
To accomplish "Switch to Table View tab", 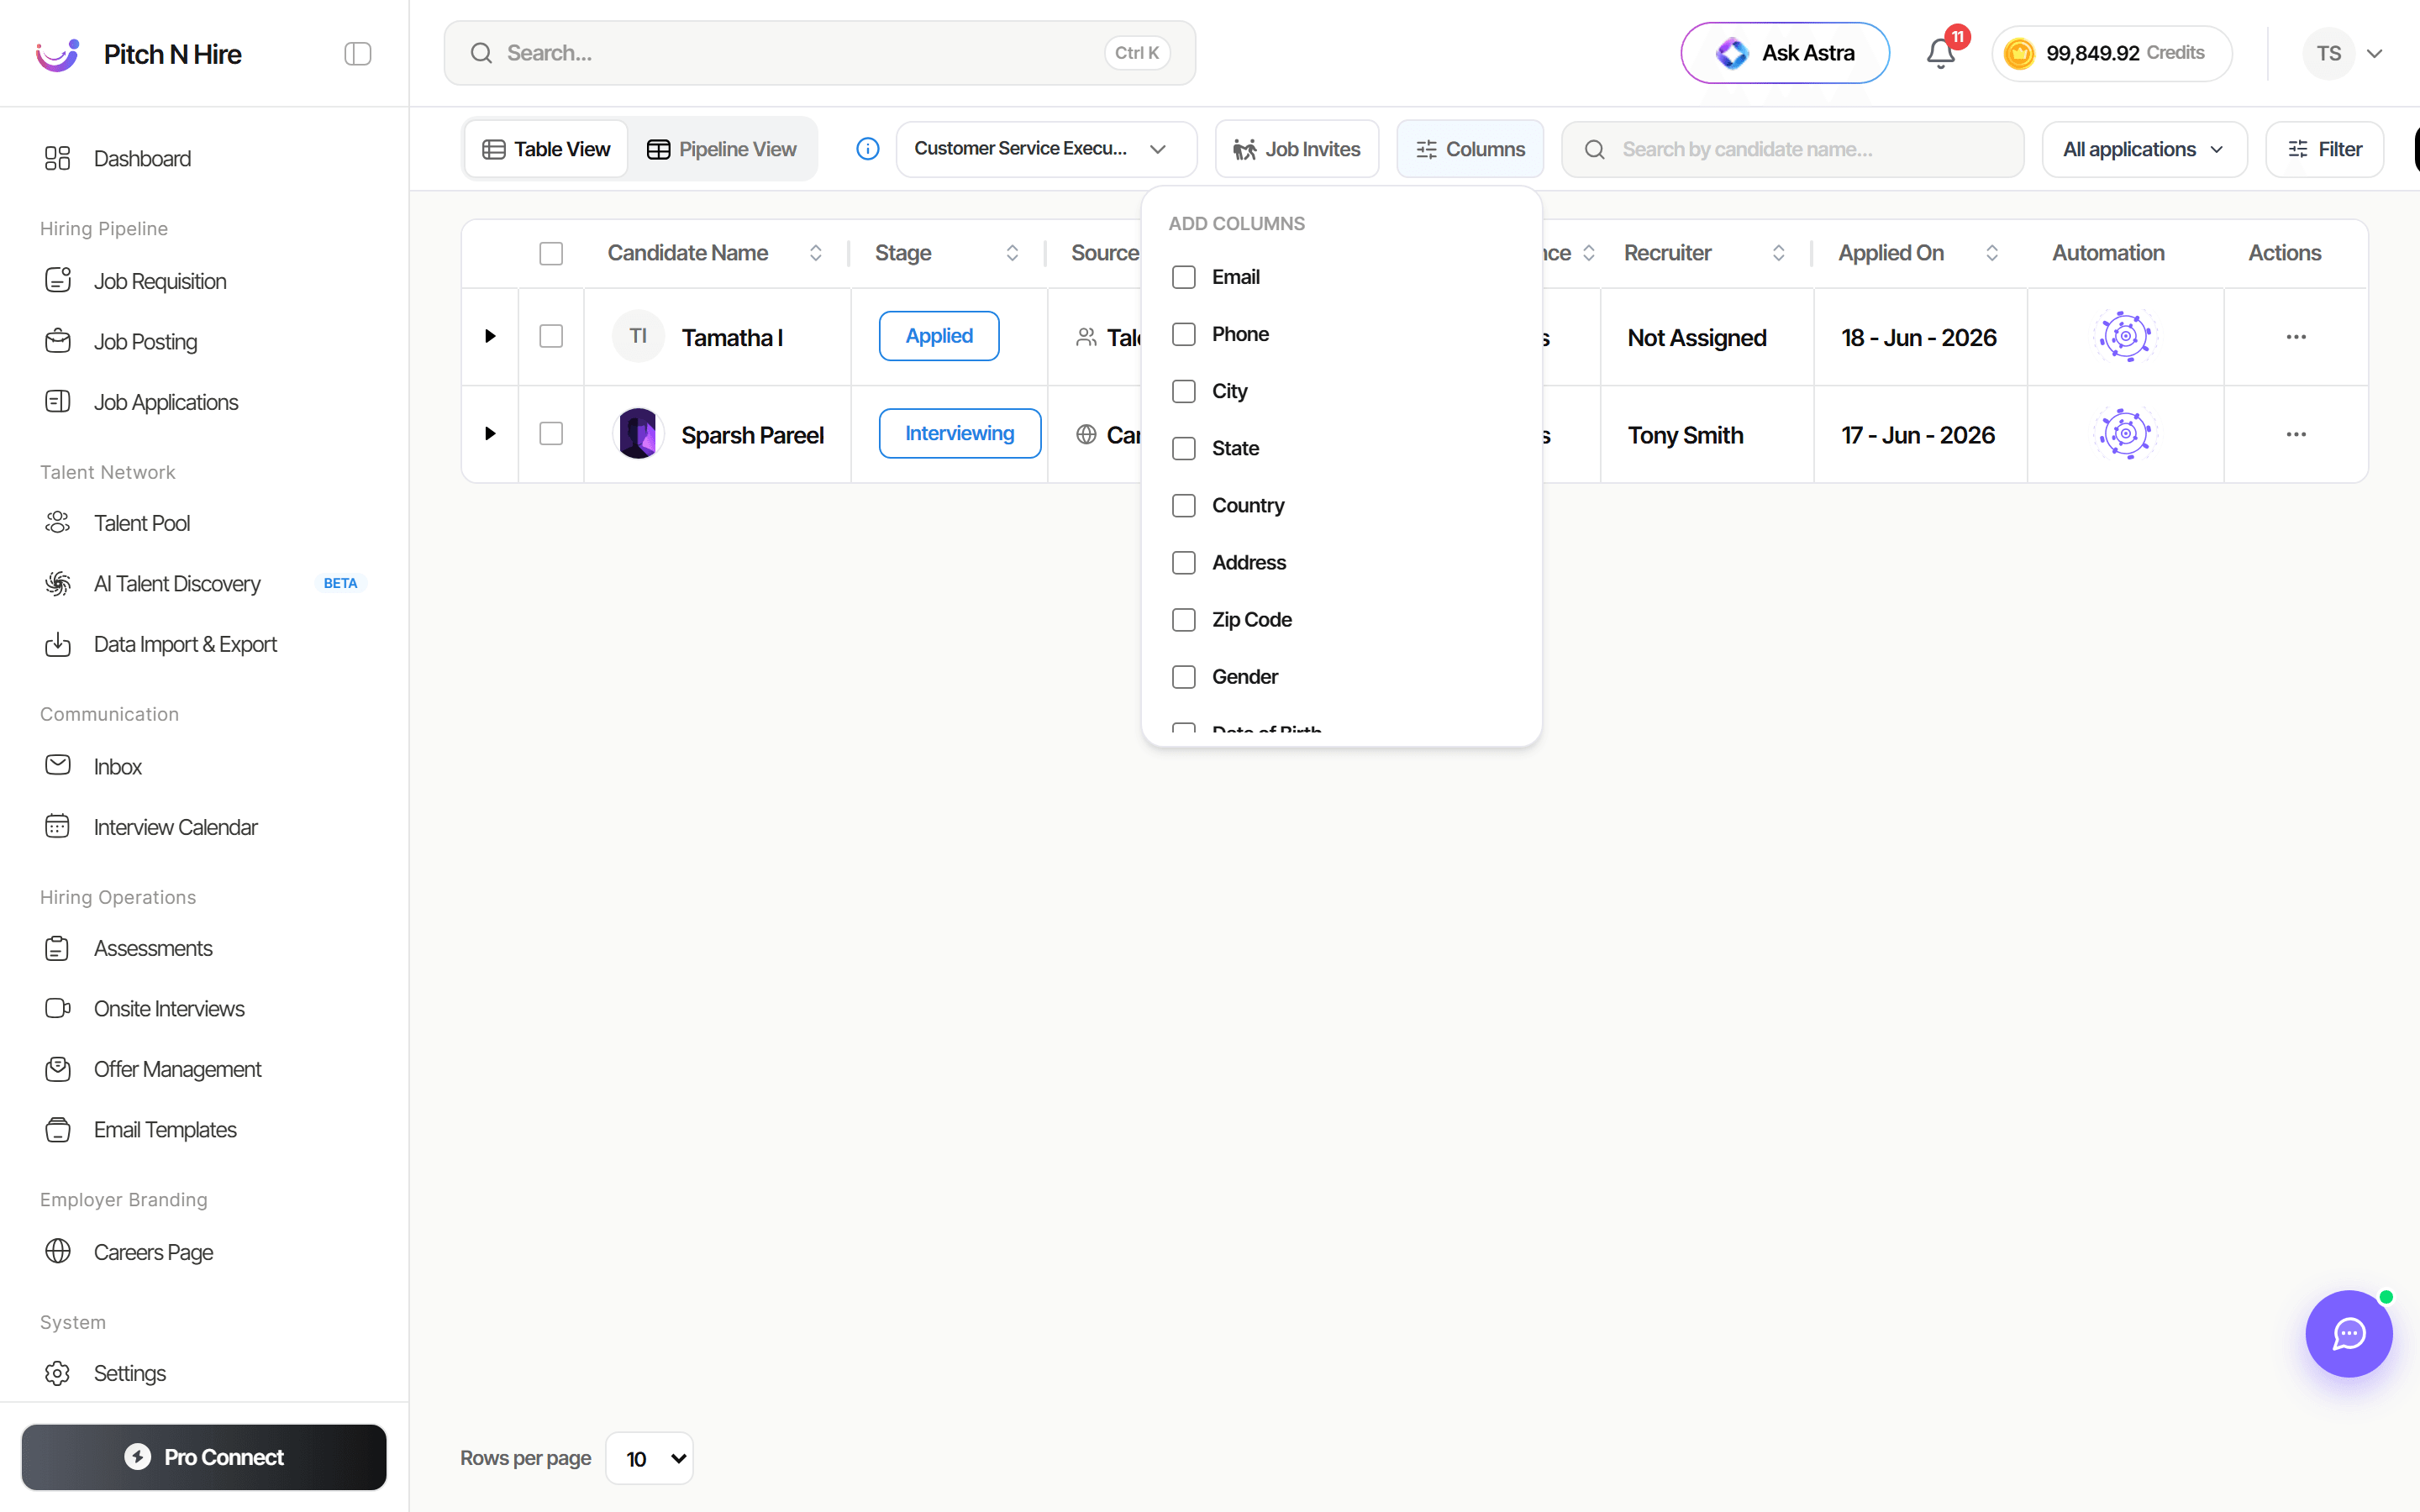I will (546, 149).
